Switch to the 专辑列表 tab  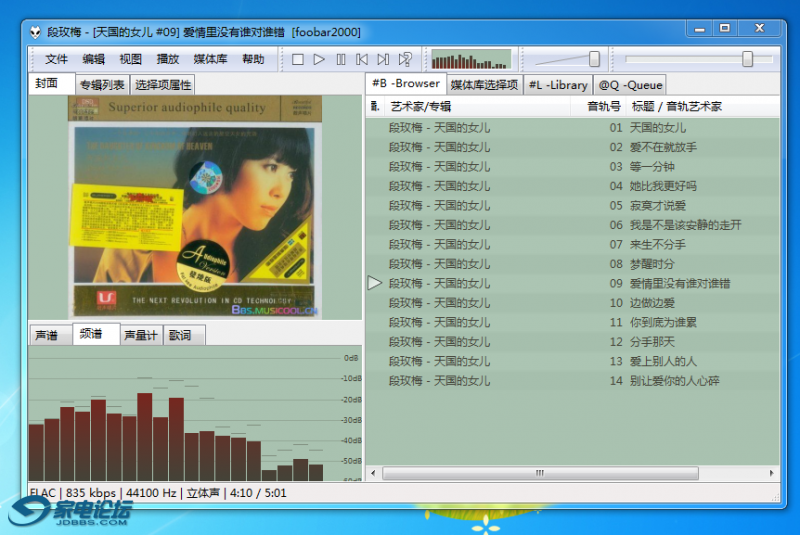click(102, 85)
